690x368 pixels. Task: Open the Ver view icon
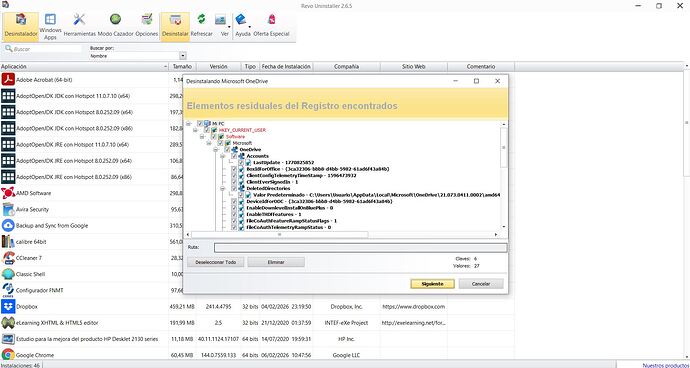point(220,20)
